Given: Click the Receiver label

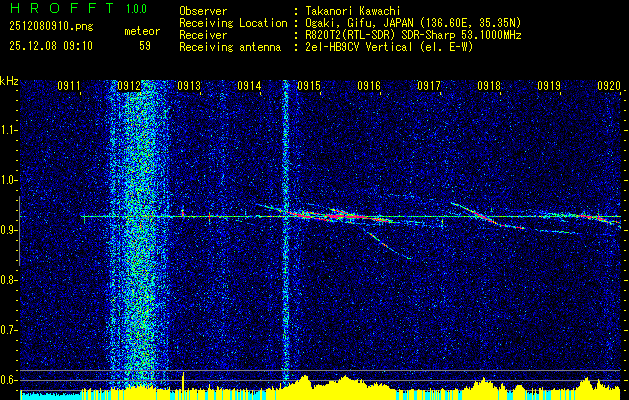Looking at the screenshot, I should coord(203,35).
